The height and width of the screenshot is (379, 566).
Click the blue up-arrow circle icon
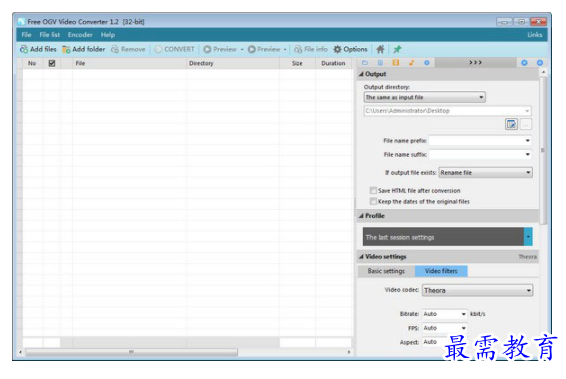click(x=540, y=63)
